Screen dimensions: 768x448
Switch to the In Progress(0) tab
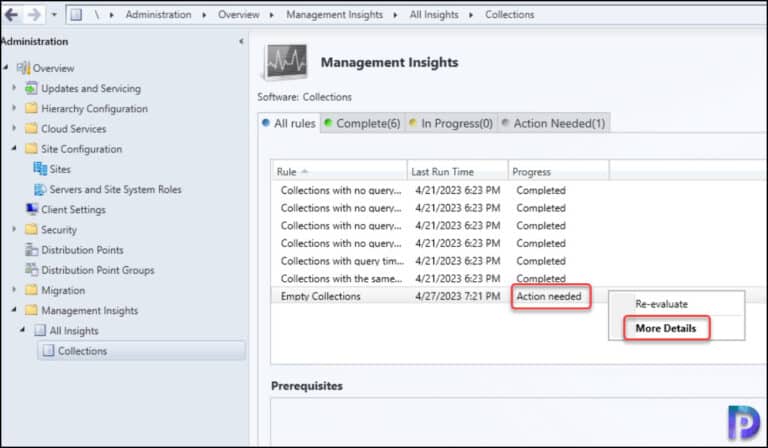(x=452, y=123)
